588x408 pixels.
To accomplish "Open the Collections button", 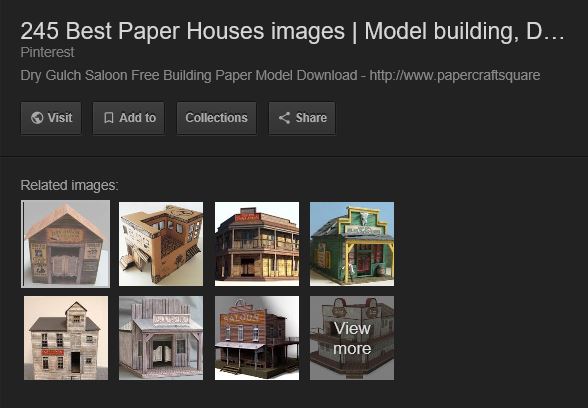I will 216,118.
